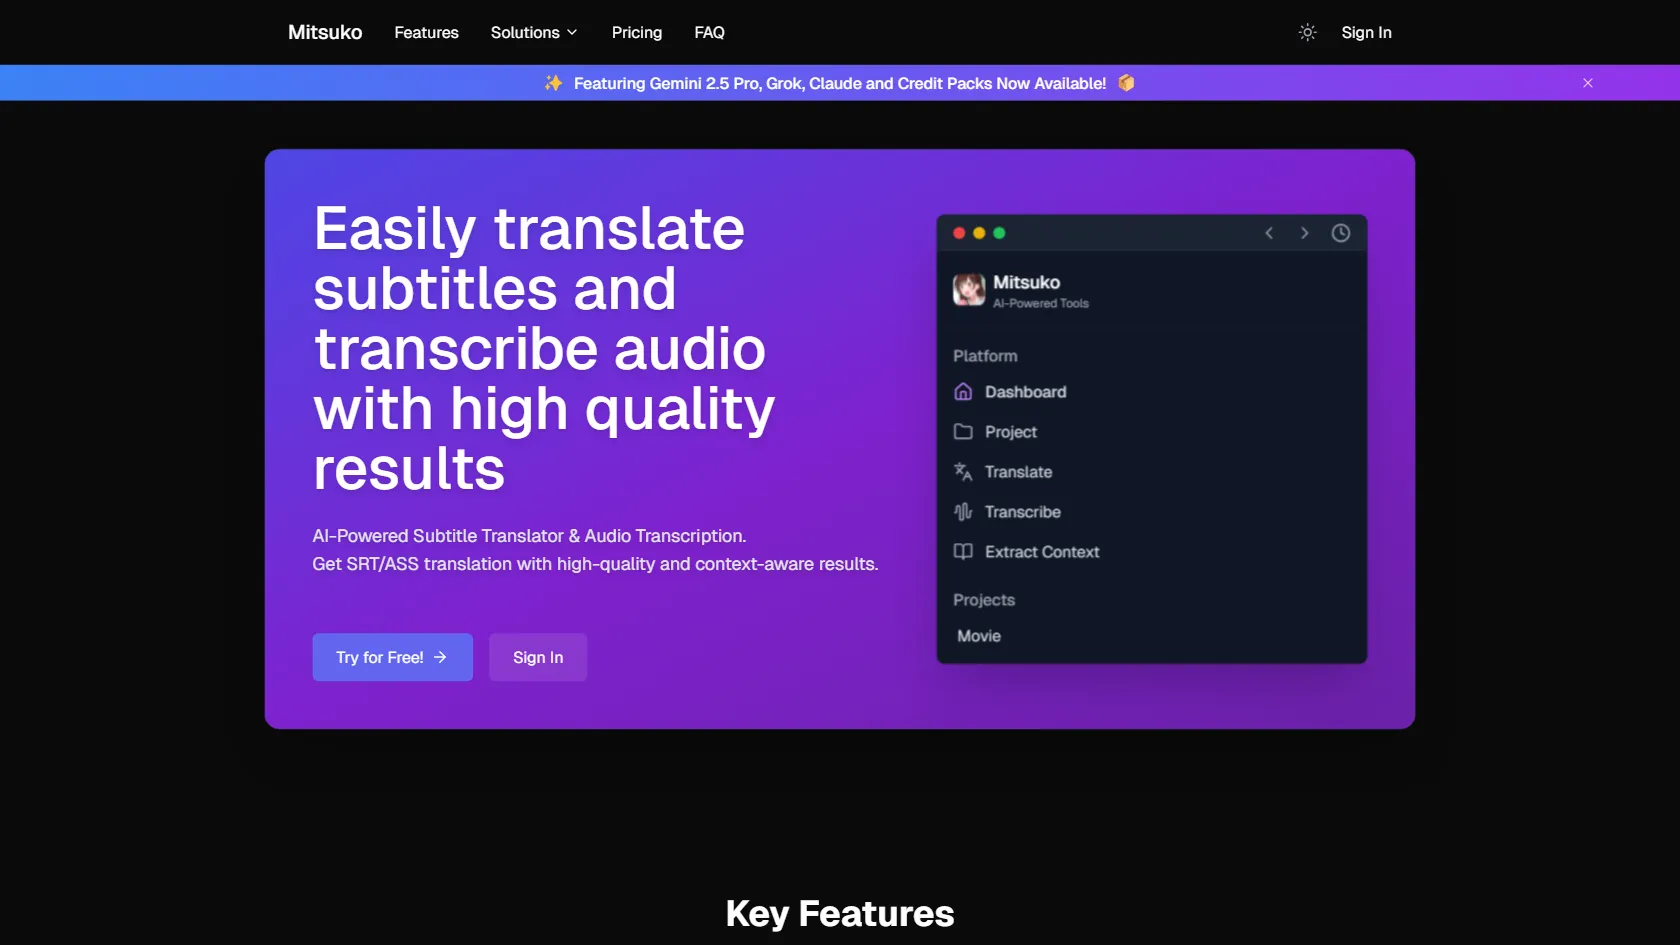Click the Sign In button in the hero
1680x945 pixels.
click(538, 657)
